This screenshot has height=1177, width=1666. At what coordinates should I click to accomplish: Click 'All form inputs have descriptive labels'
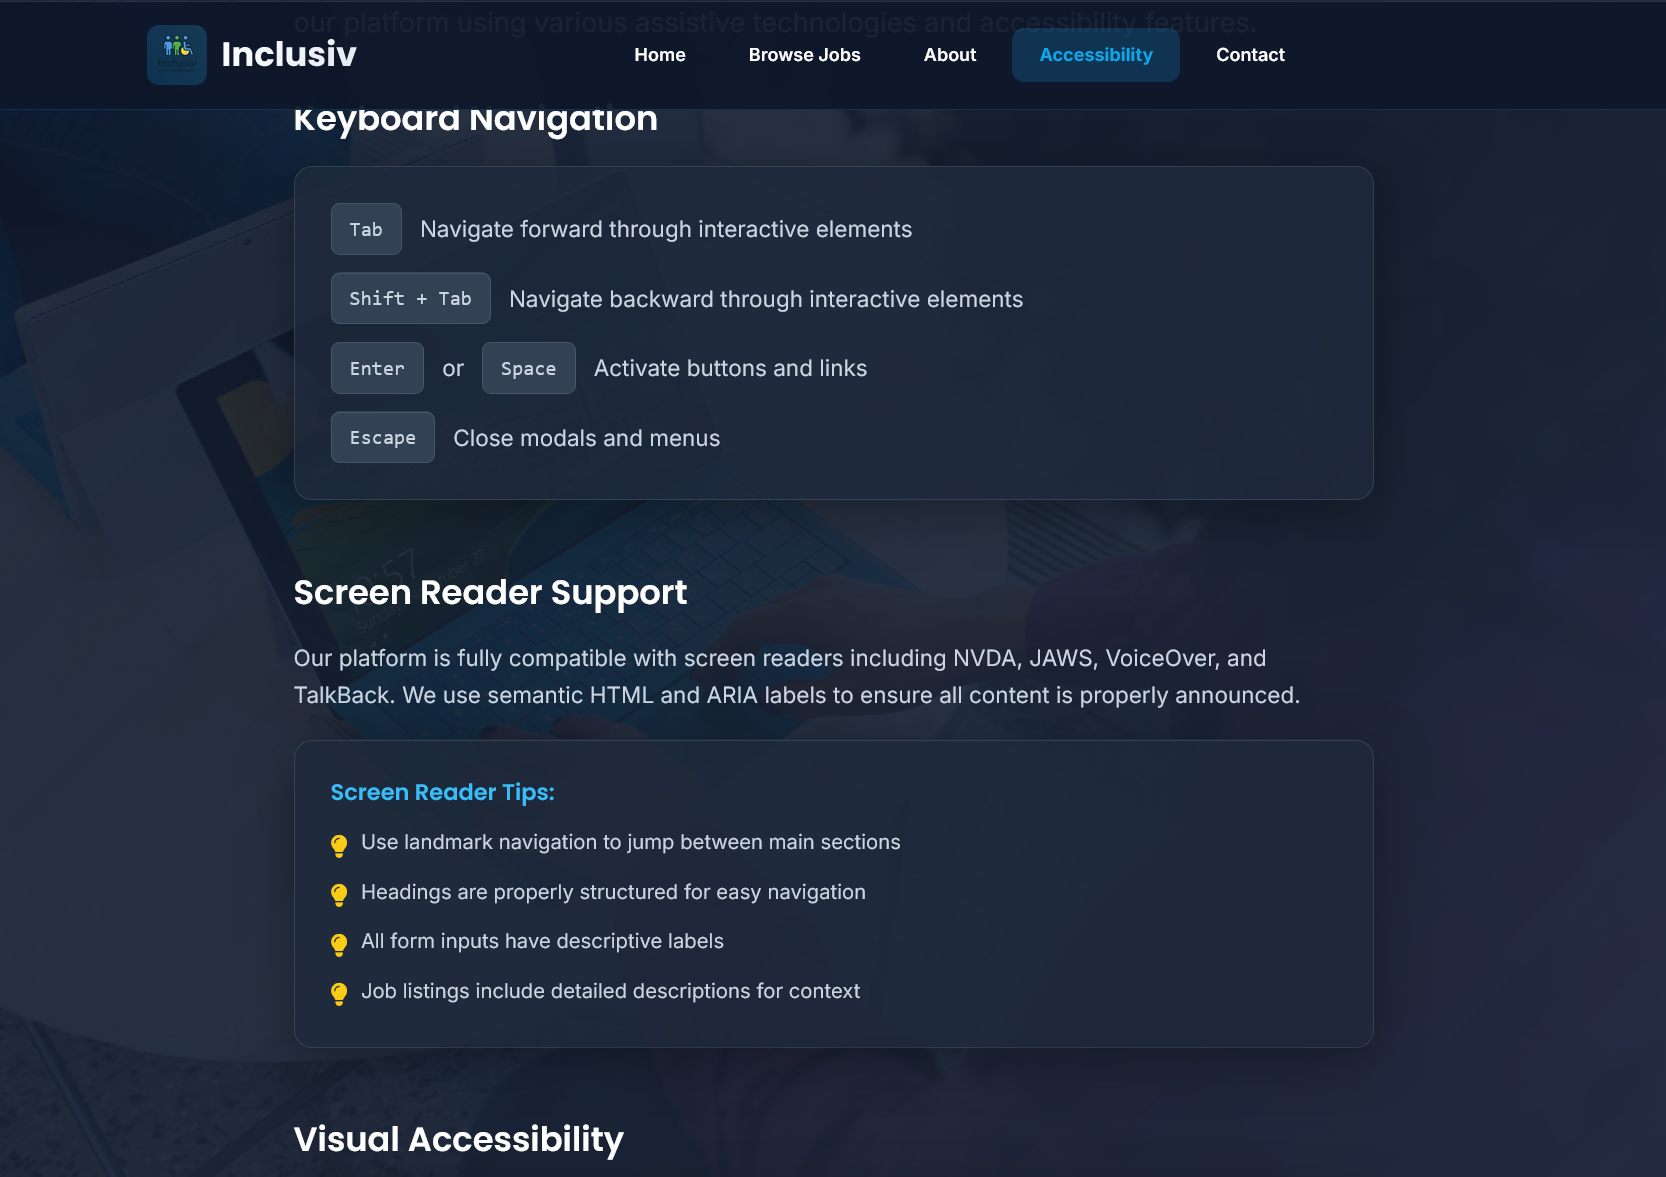pos(542,941)
